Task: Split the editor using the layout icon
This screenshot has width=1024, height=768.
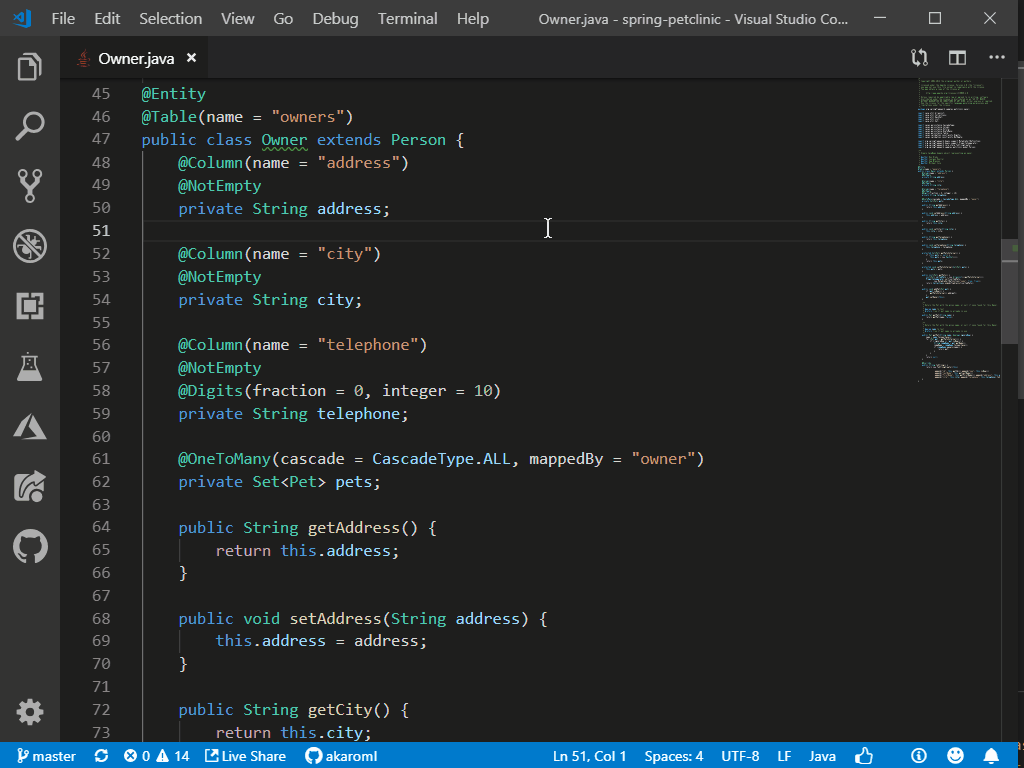Action: pos(956,57)
